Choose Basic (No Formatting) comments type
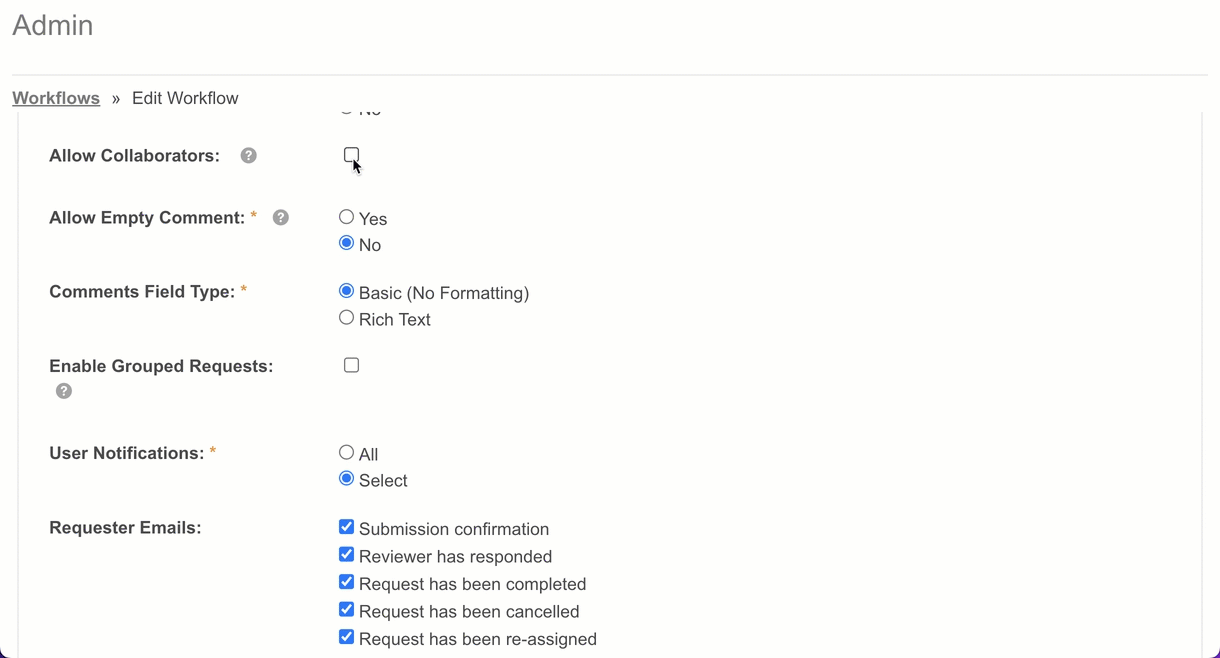 coord(347,291)
